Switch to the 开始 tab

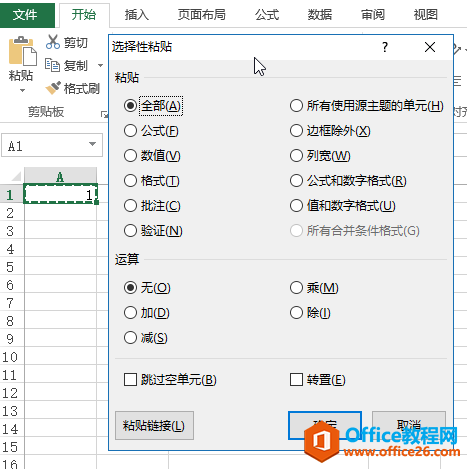pos(84,15)
